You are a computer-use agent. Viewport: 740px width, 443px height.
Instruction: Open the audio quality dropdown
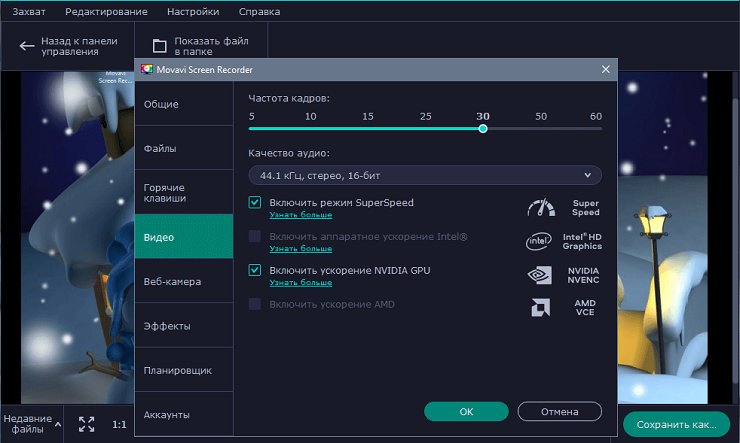click(425, 176)
